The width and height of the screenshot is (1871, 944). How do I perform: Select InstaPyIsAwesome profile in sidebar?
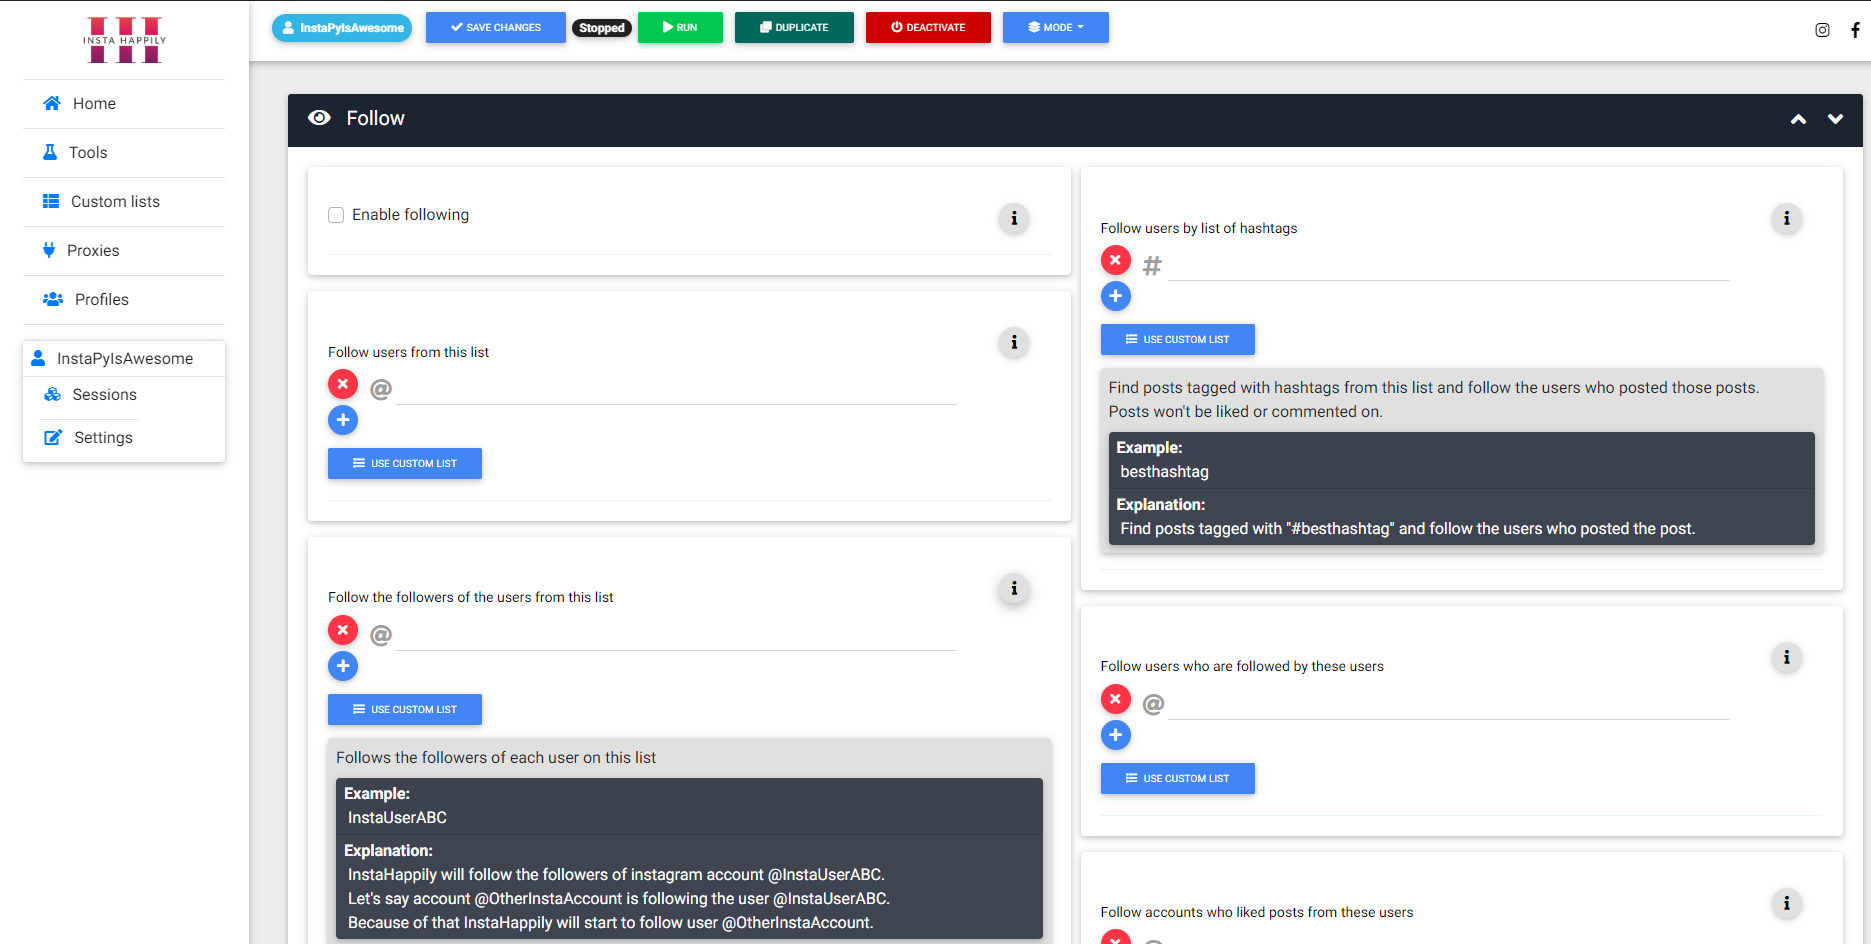124,359
